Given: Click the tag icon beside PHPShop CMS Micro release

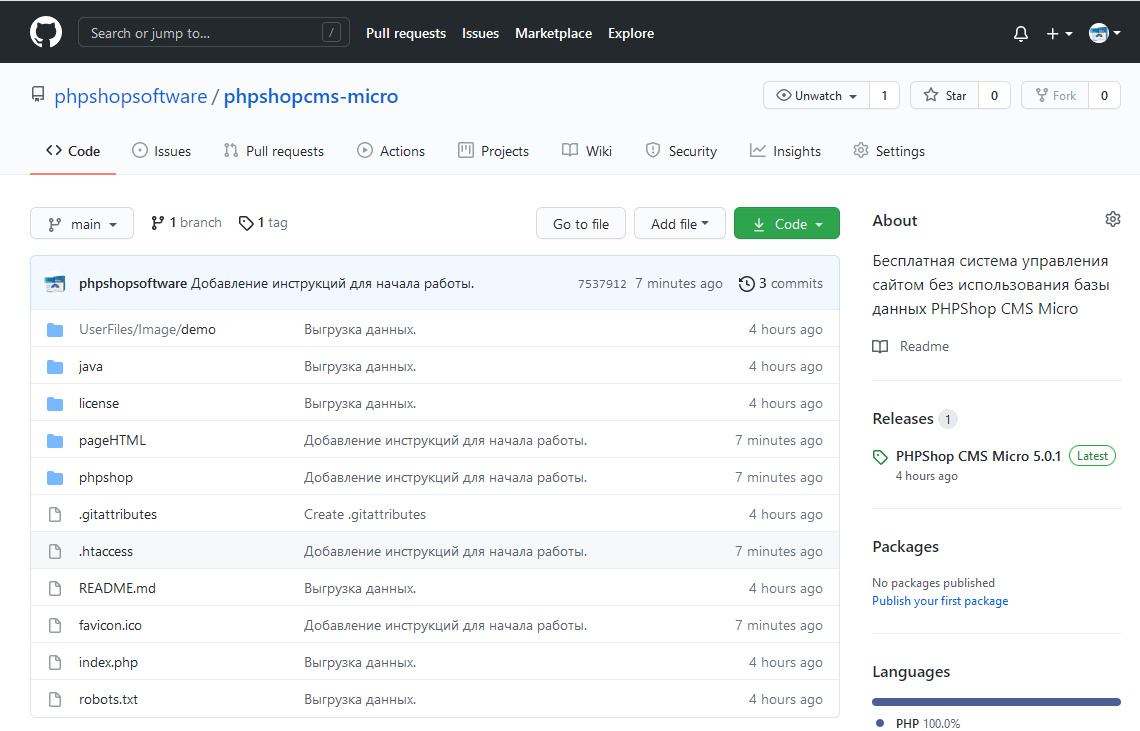Looking at the screenshot, I should click(880, 457).
